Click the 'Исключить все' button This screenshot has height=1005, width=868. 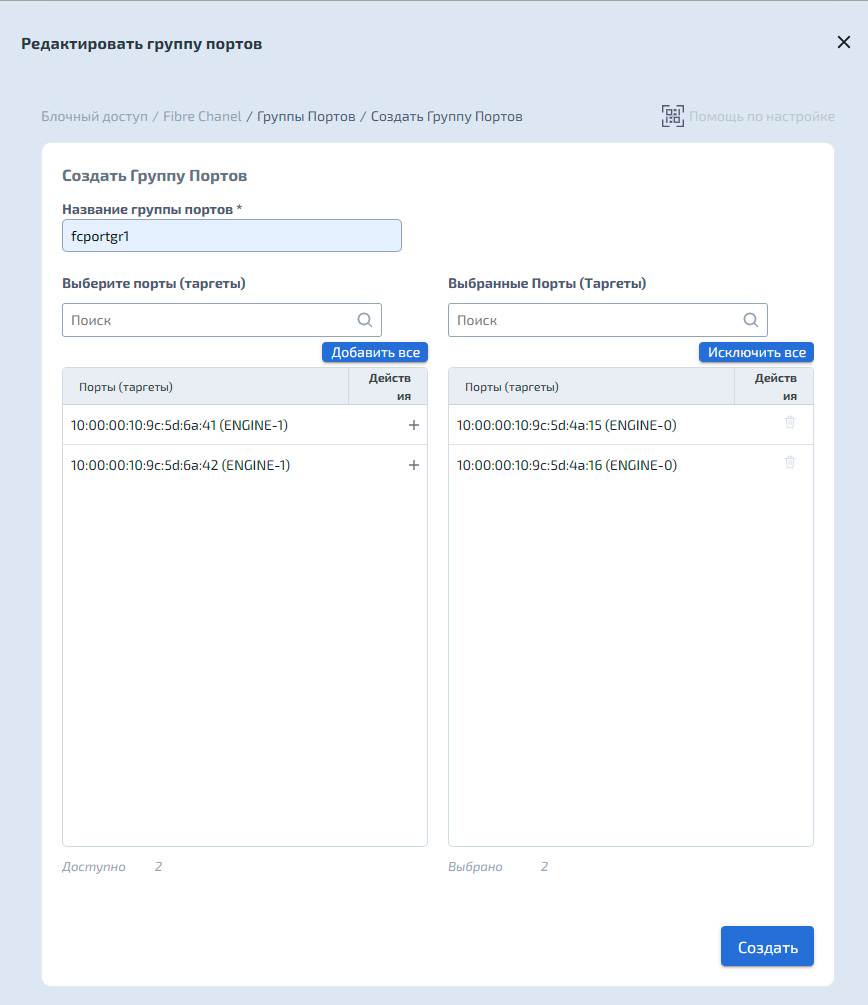(756, 353)
